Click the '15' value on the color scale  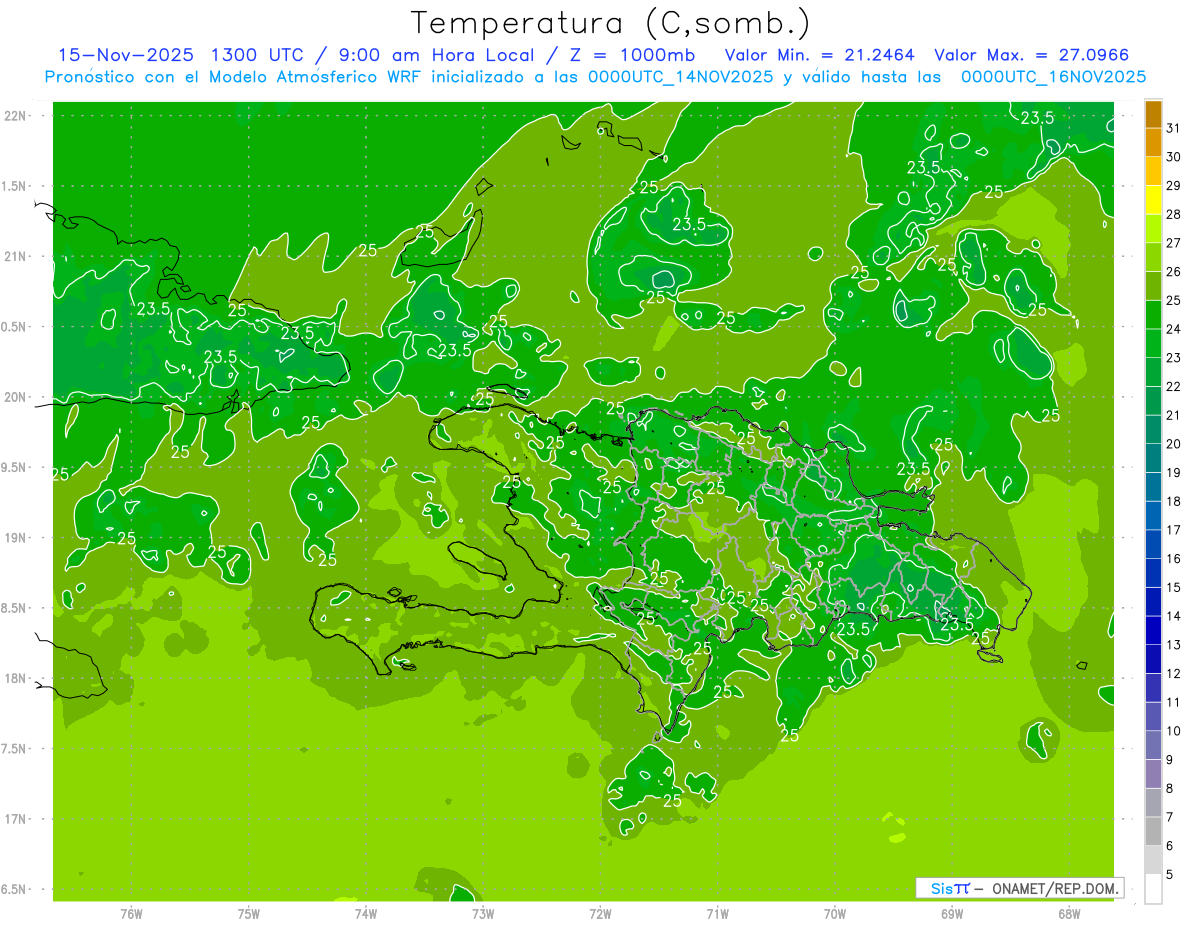[1174, 587]
